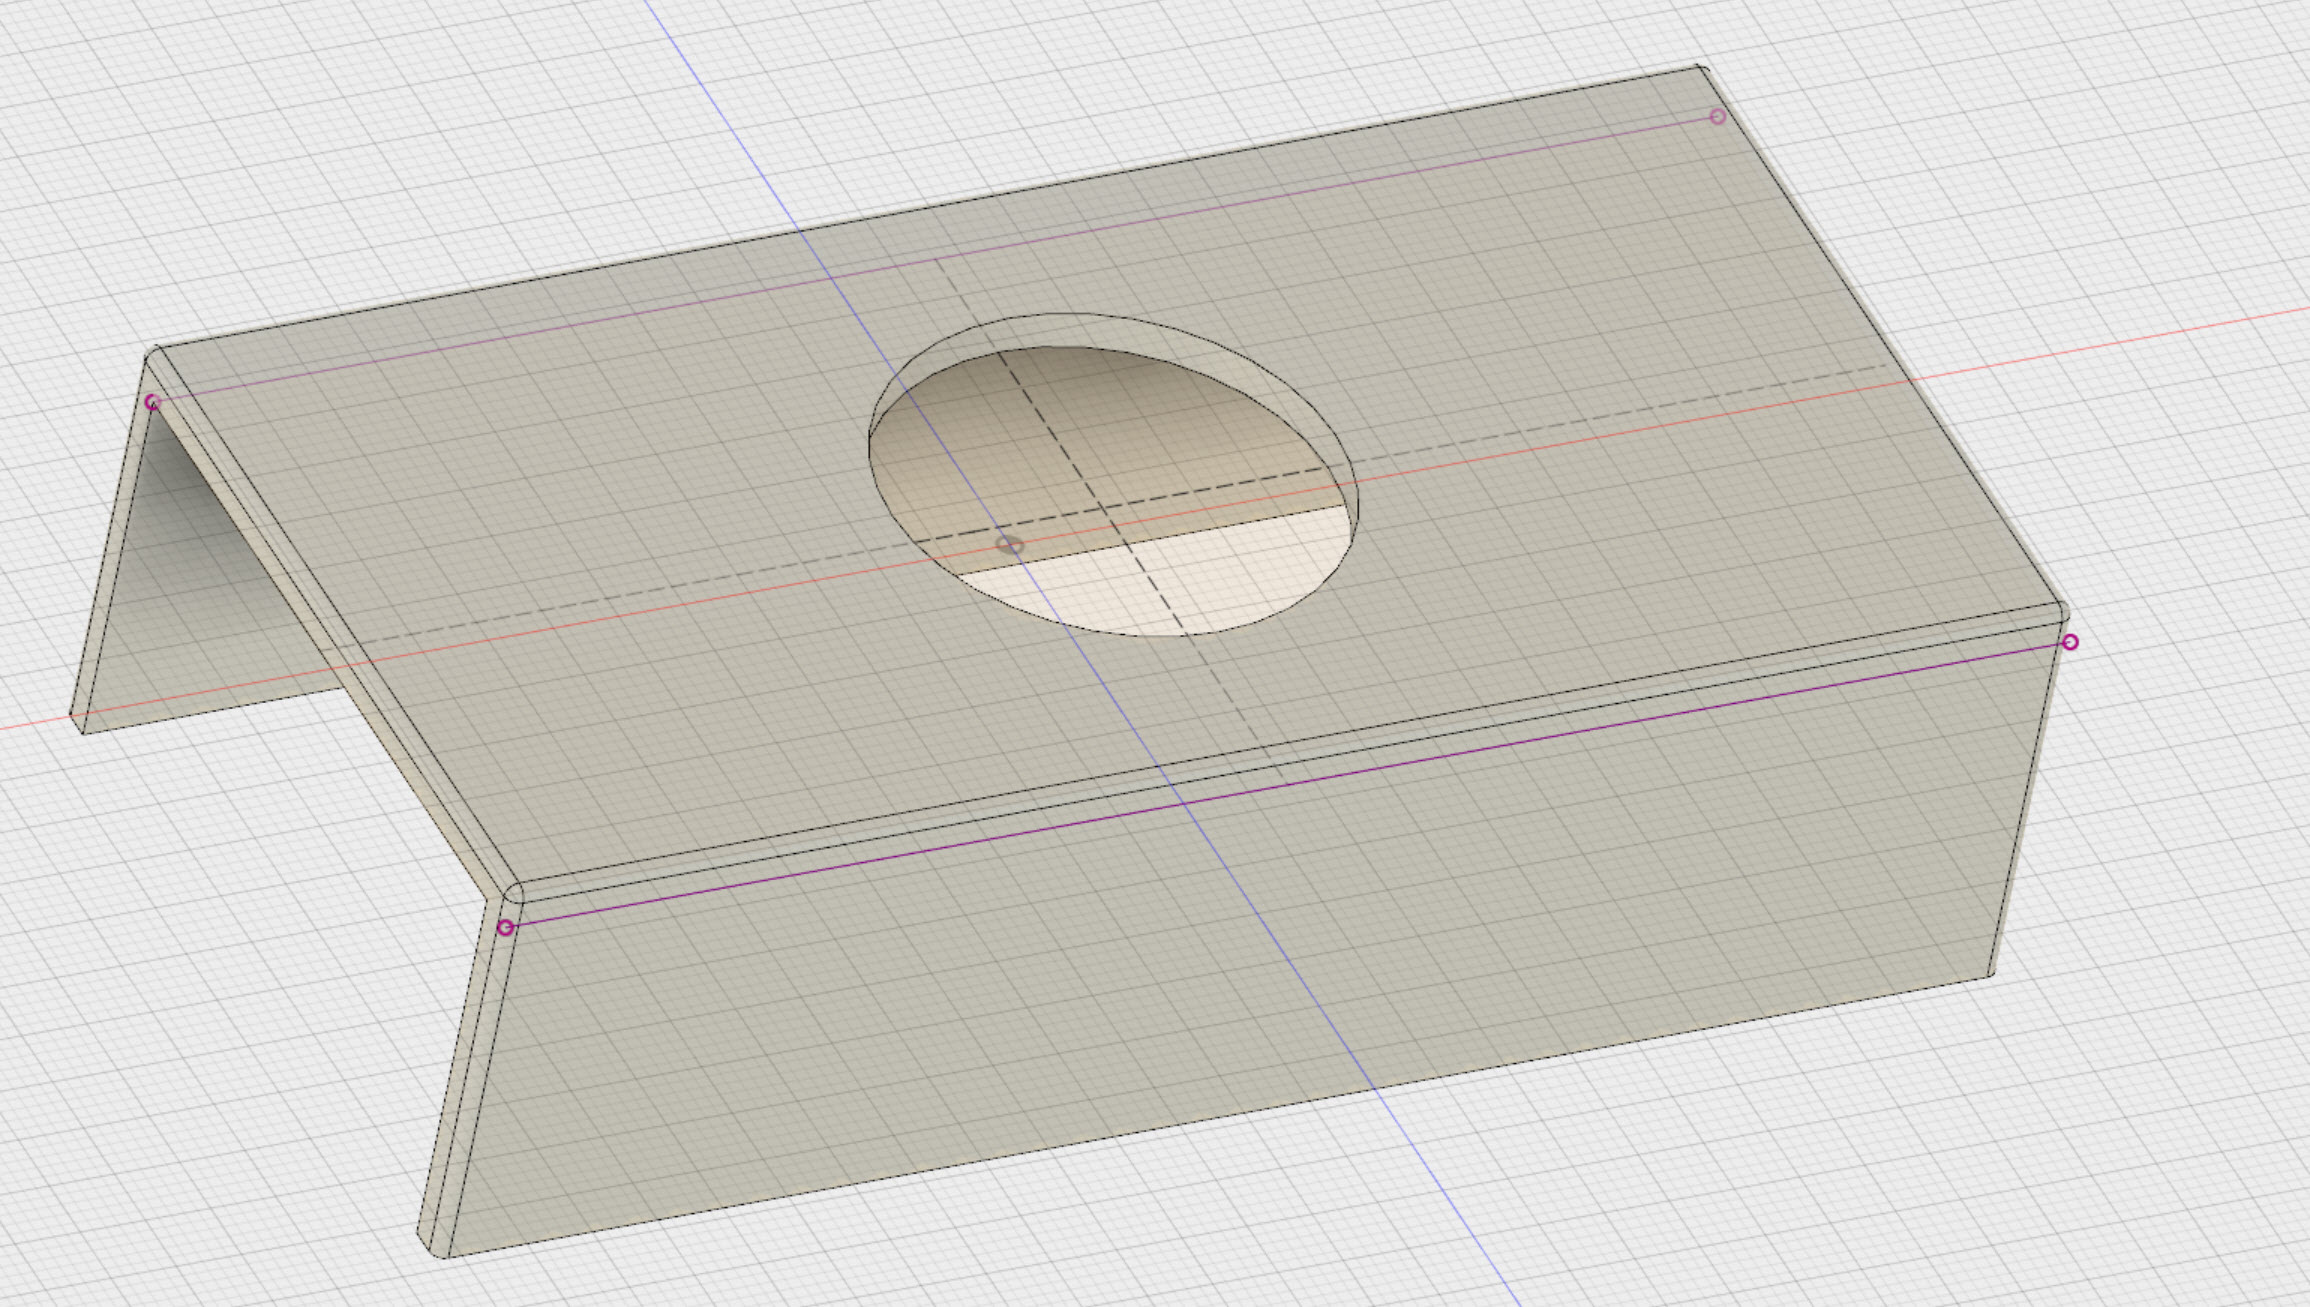Select the faded magenta sketch line near back edge

pos(934,260)
